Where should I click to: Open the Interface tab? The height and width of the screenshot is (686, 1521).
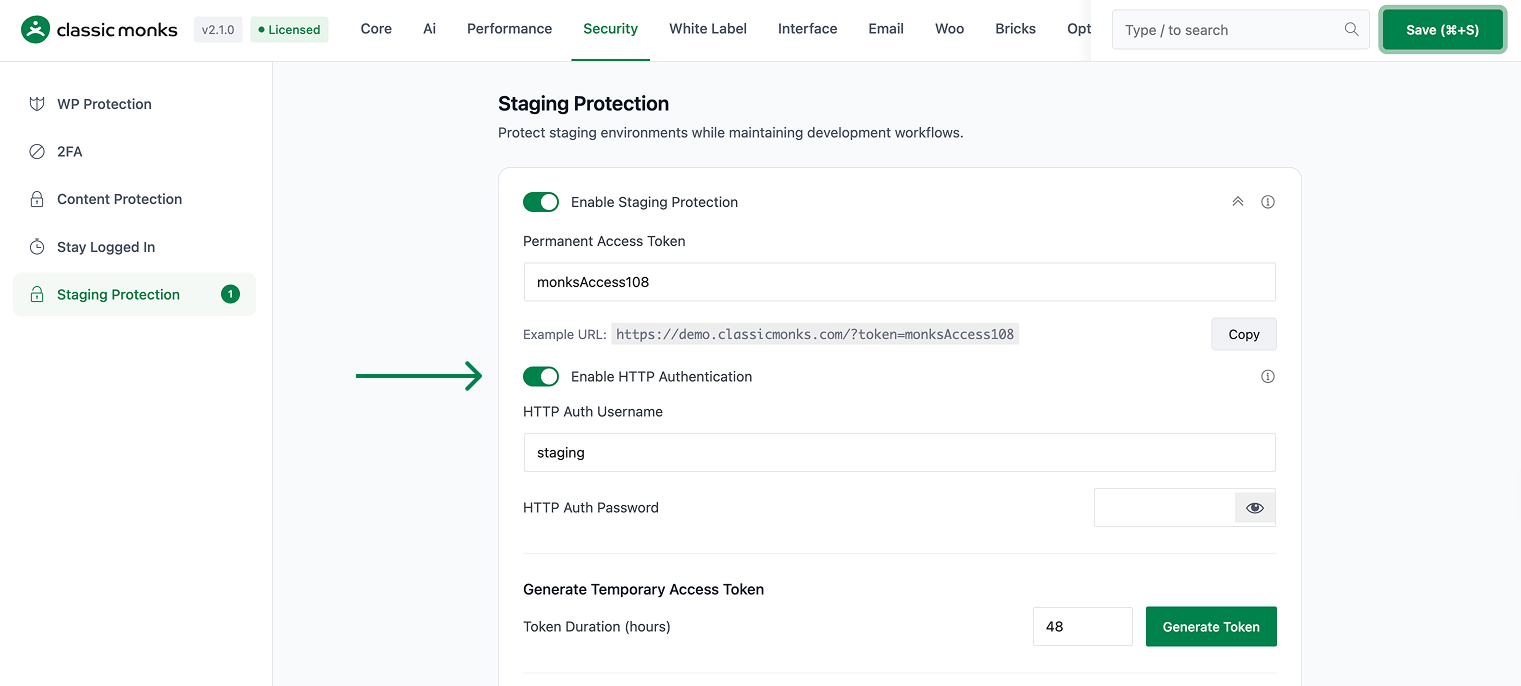807,29
